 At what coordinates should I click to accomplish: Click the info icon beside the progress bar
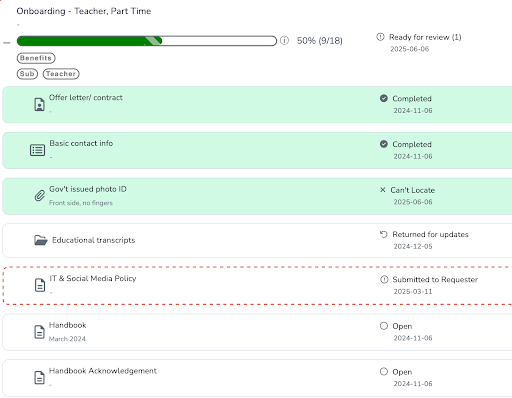284,41
